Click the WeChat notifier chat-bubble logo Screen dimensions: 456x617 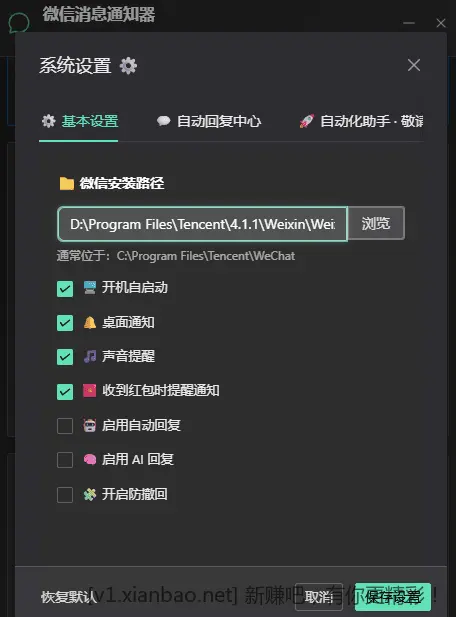click(18, 23)
